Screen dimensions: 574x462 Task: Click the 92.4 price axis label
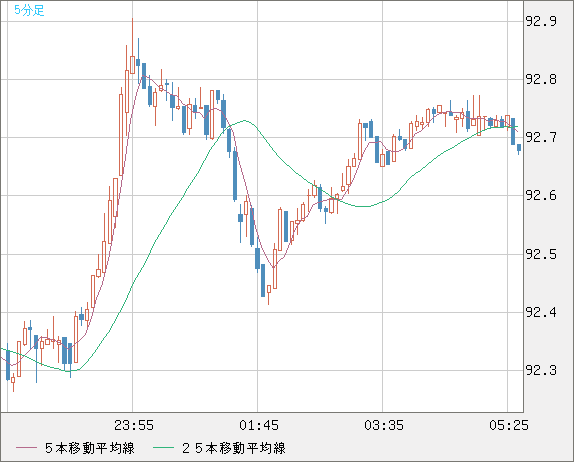pyautogui.click(x=541, y=313)
